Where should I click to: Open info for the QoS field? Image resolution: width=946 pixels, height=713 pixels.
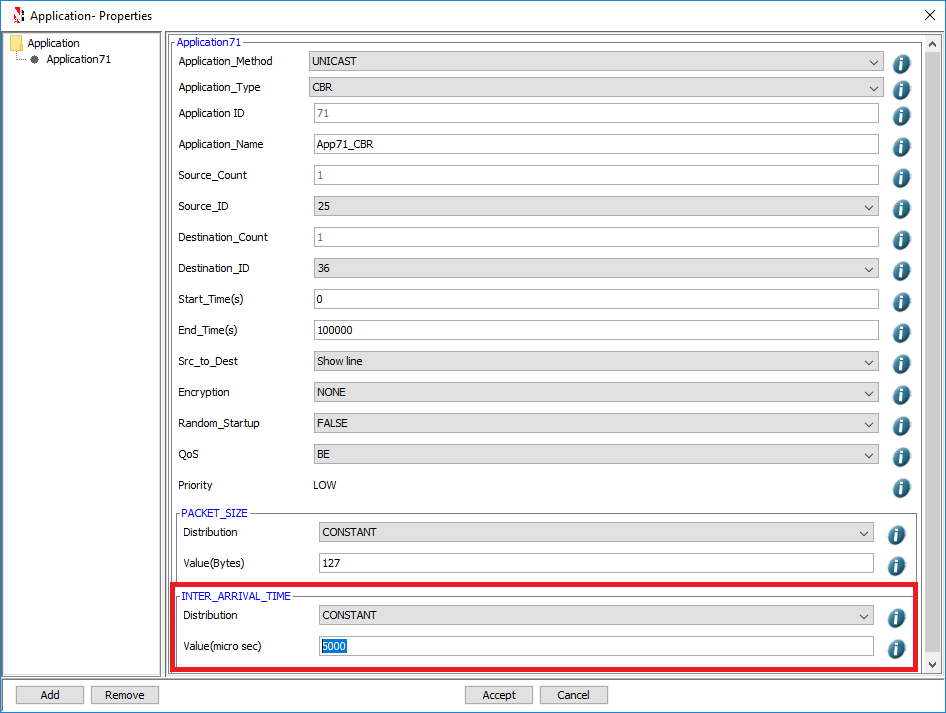pyautogui.click(x=901, y=456)
